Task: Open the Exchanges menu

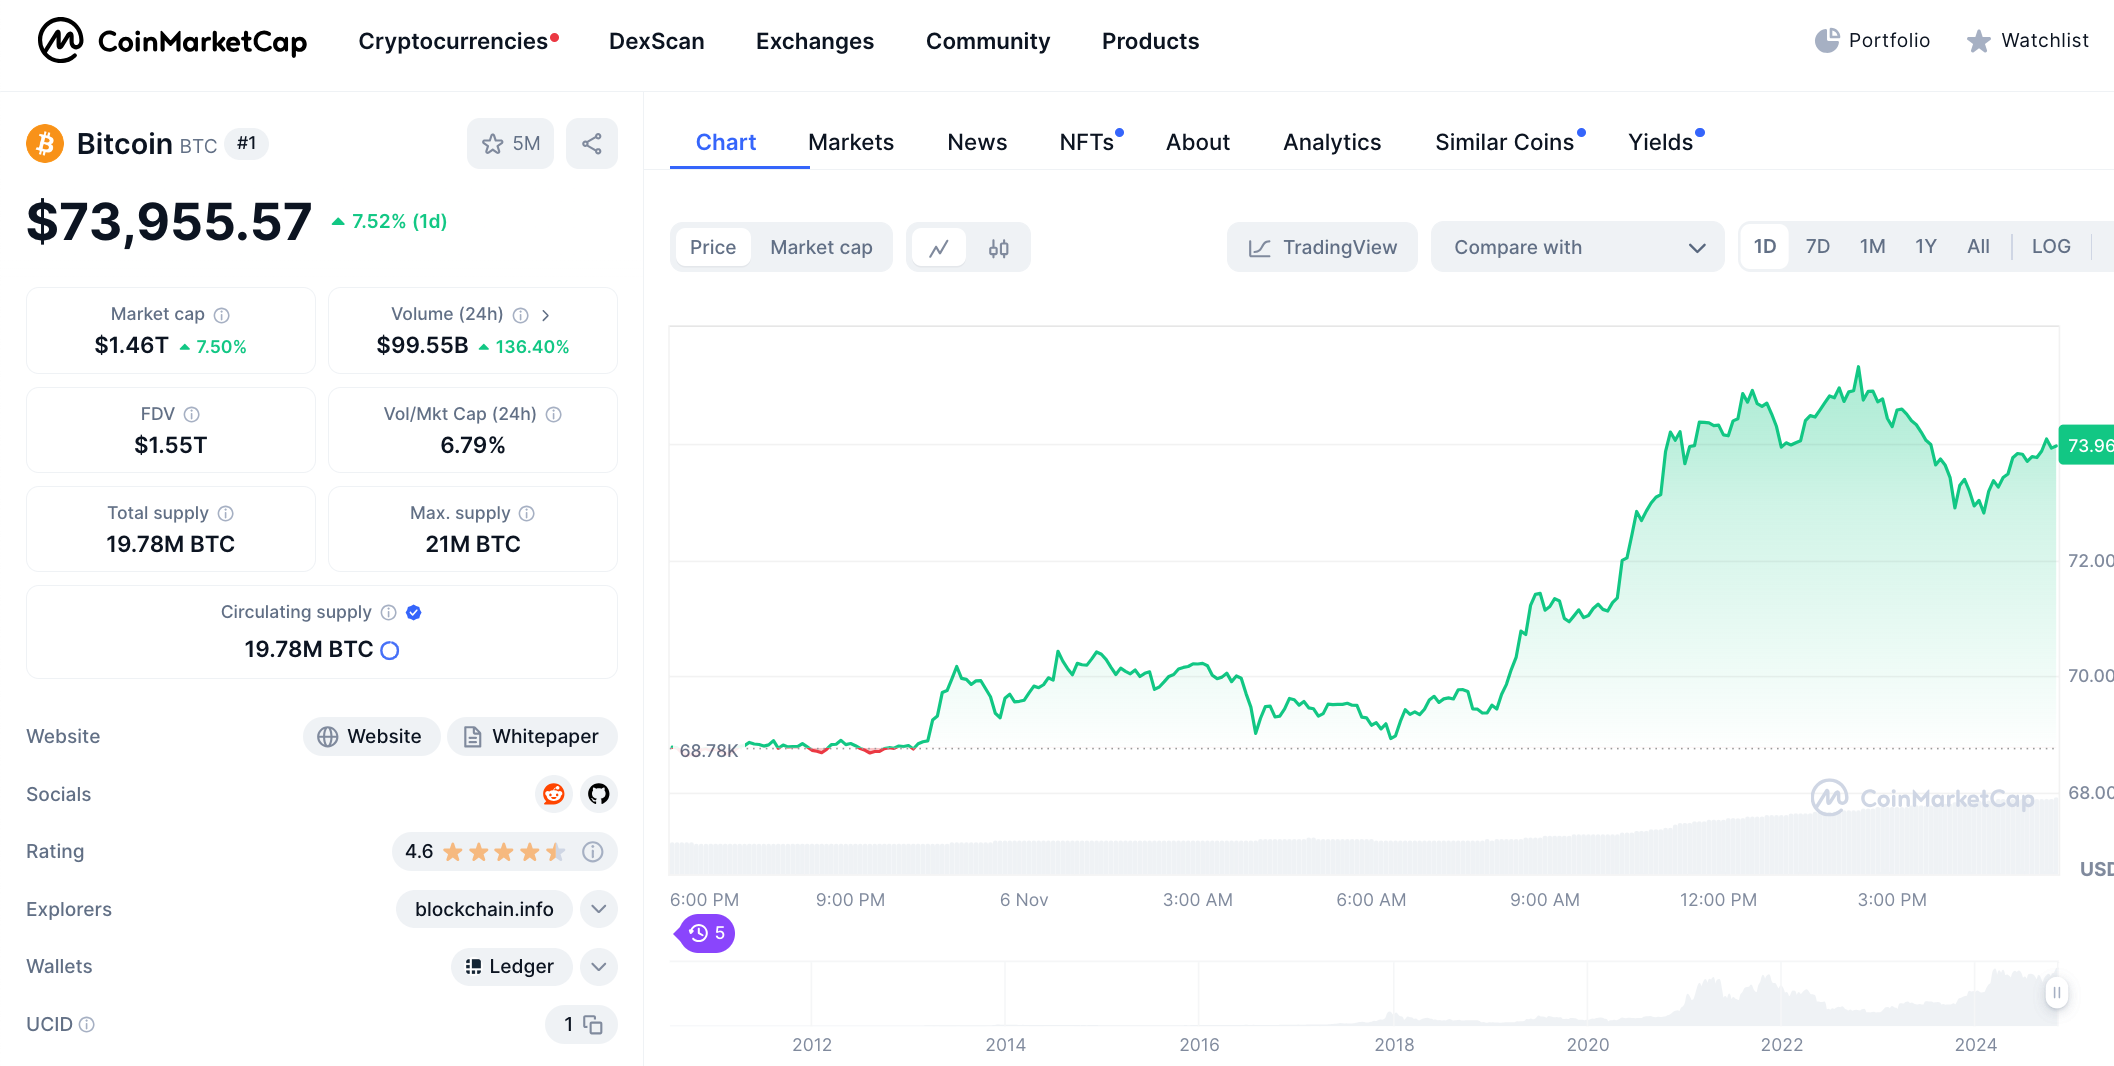Action: 815,41
